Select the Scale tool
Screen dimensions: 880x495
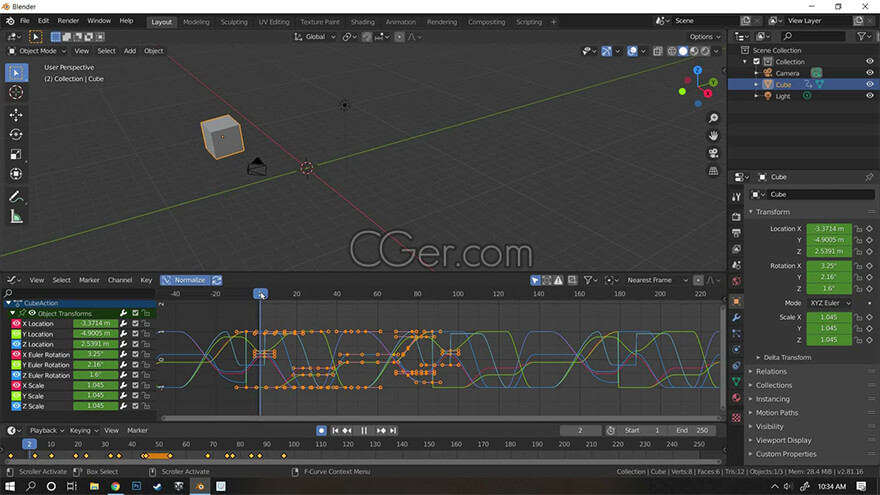pyautogui.click(x=16, y=154)
